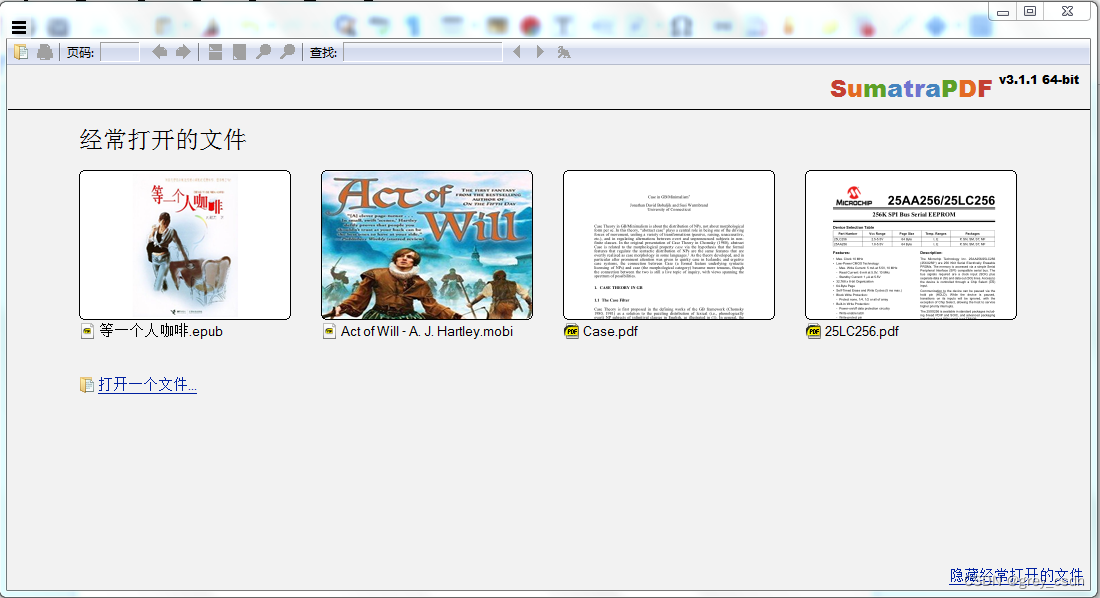Go to previous page arrow

point(159,52)
